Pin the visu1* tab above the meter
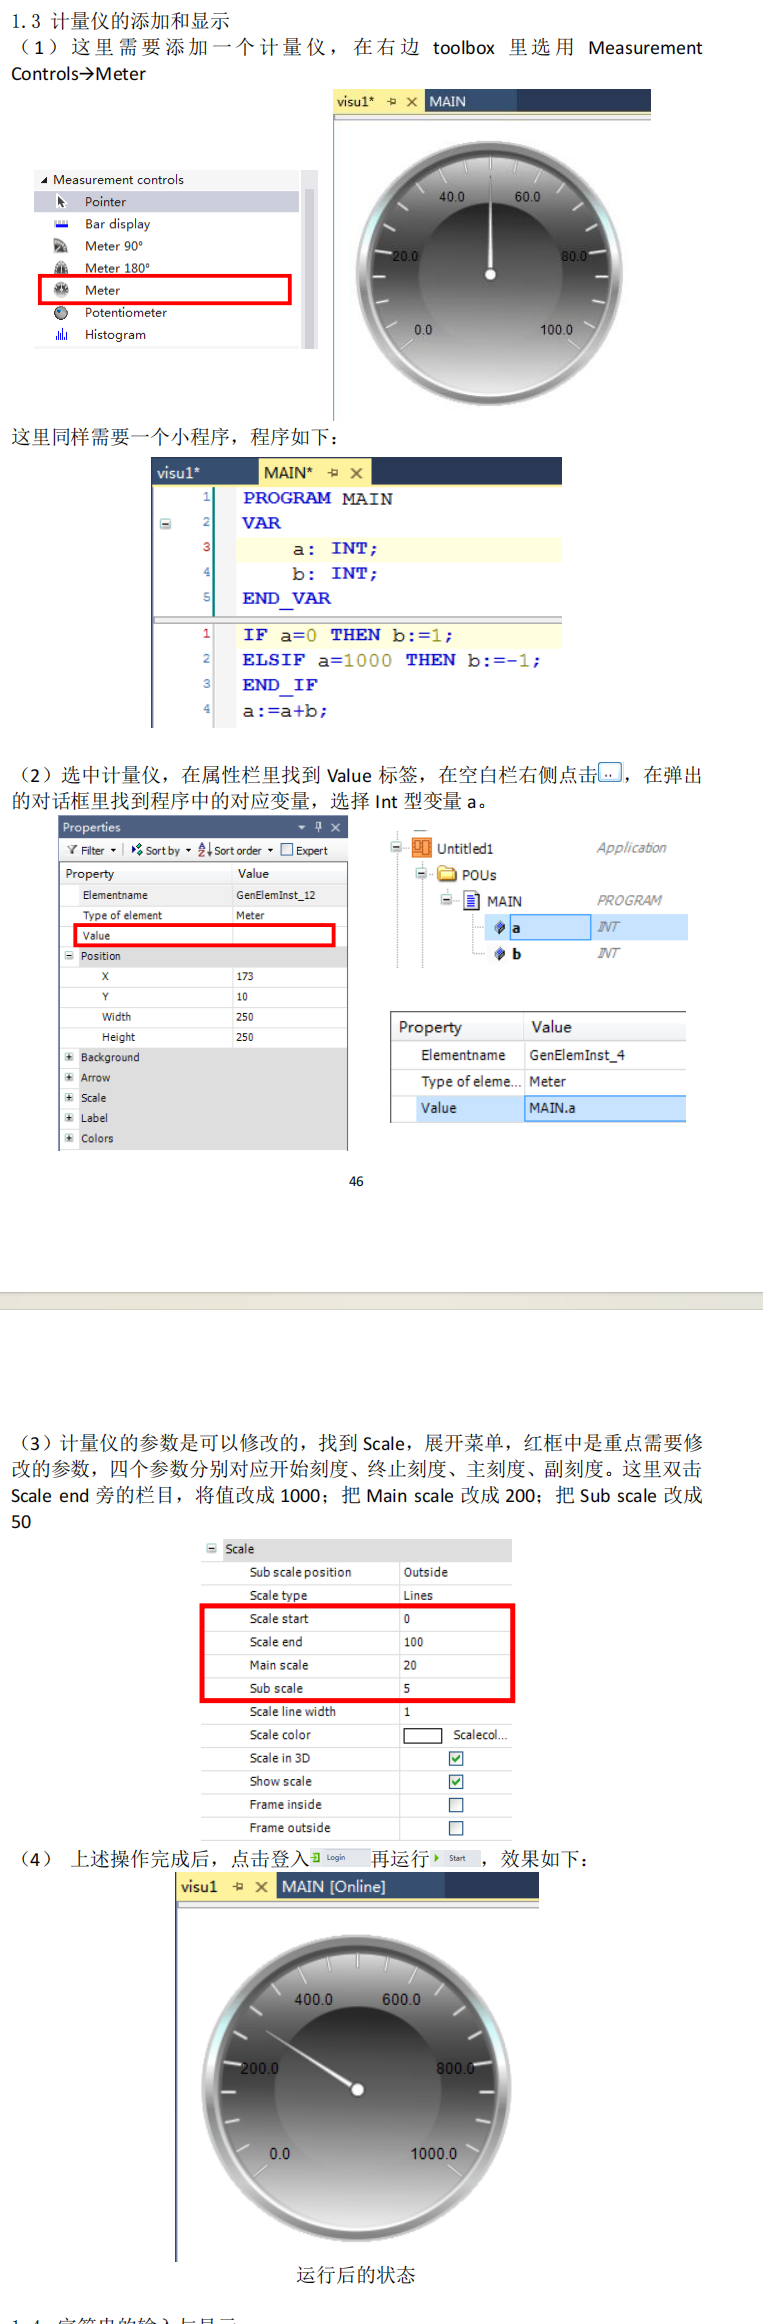763x2324 pixels. click(x=392, y=102)
